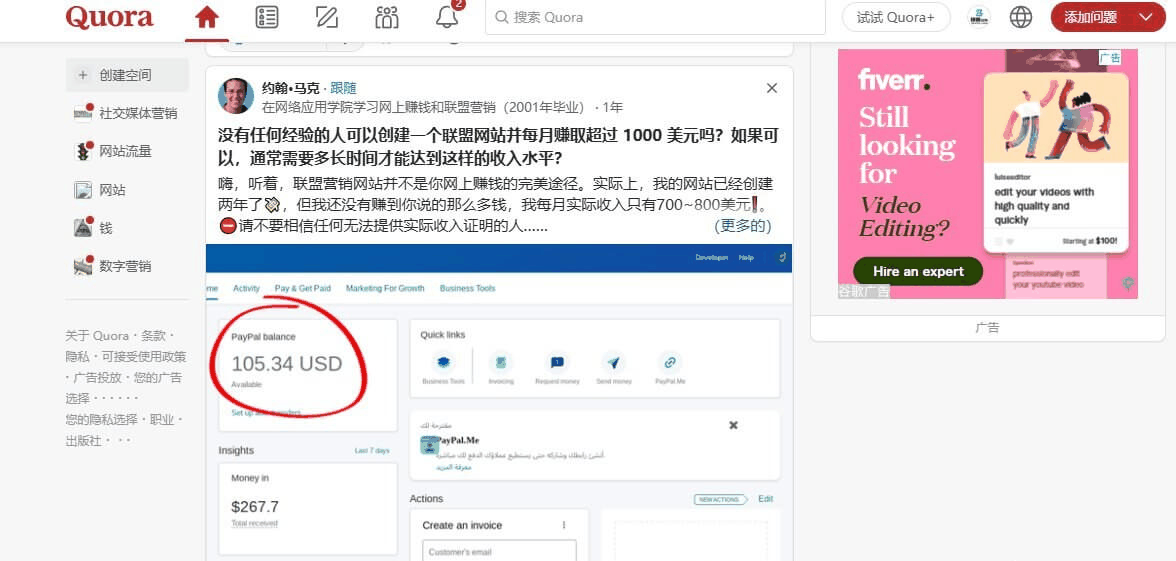This screenshot has height=561, width=1176.
Task: Click 关于 Quora footer link
Action: 97,335
